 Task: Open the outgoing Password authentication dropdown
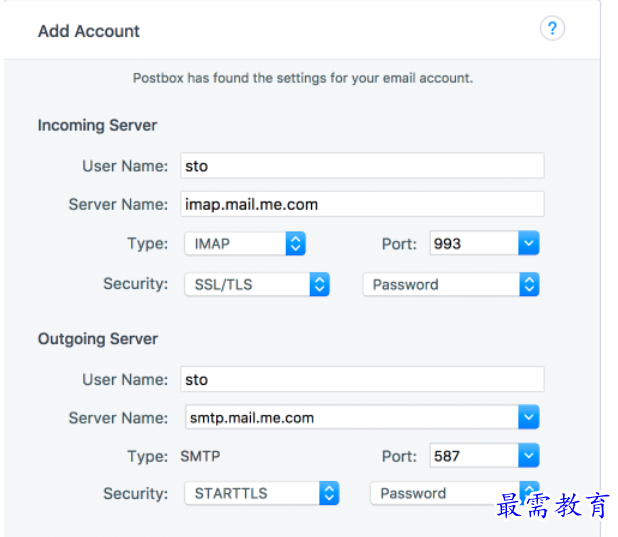455,493
